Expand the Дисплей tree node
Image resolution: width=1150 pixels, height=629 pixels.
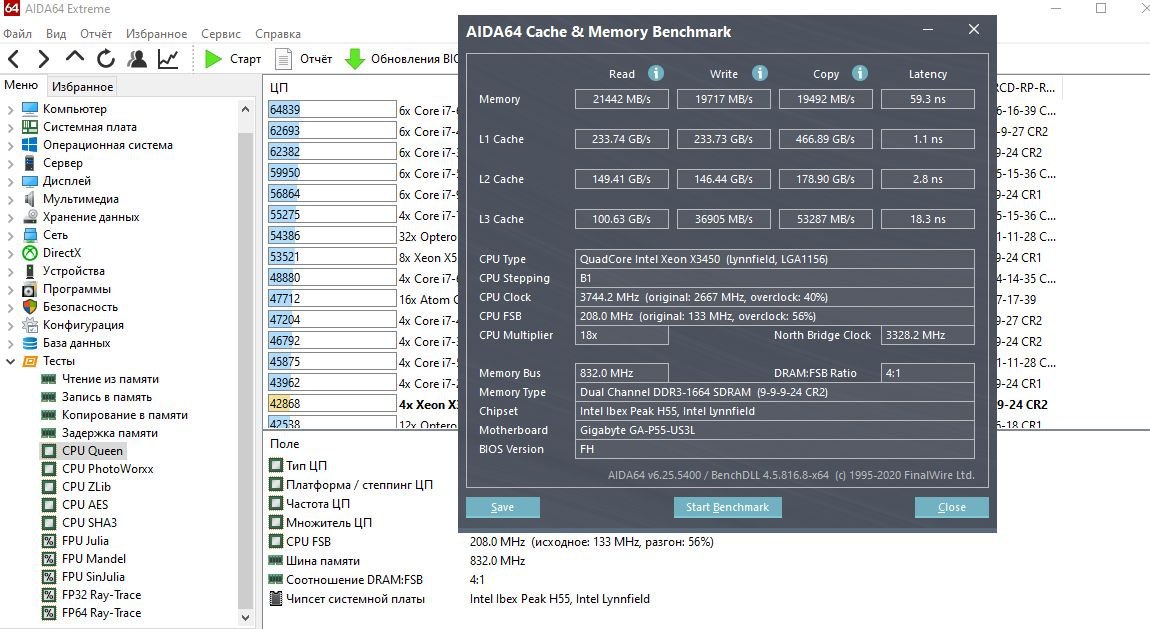(x=10, y=180)
